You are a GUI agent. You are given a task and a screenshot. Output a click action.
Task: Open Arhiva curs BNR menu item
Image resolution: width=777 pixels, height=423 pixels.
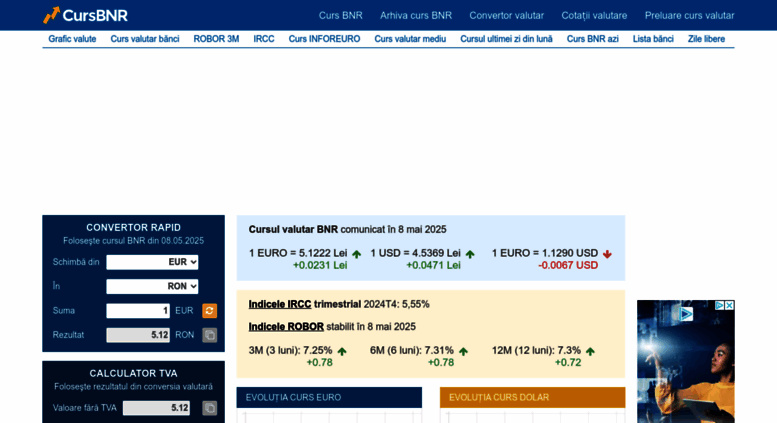point(416,15)
